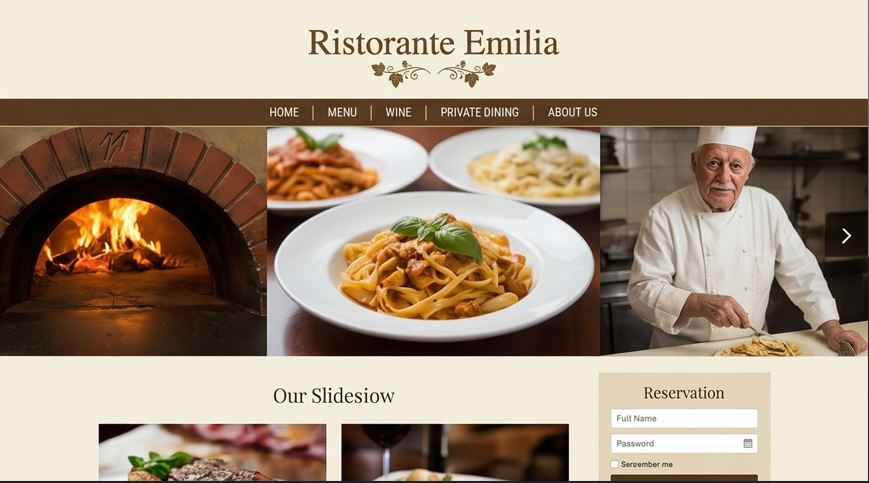Open calendar picker in Password field
Viewport: 869px width, 483px height.
[748, 444]
